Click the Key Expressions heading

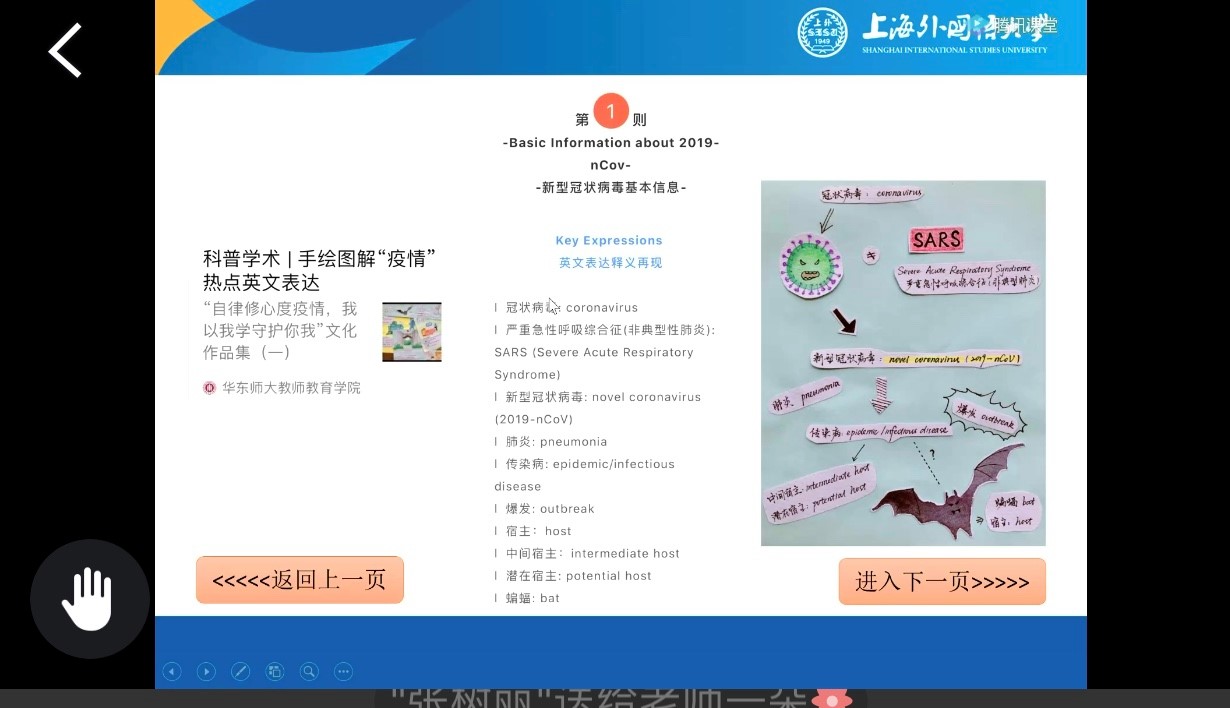point(609,241)
